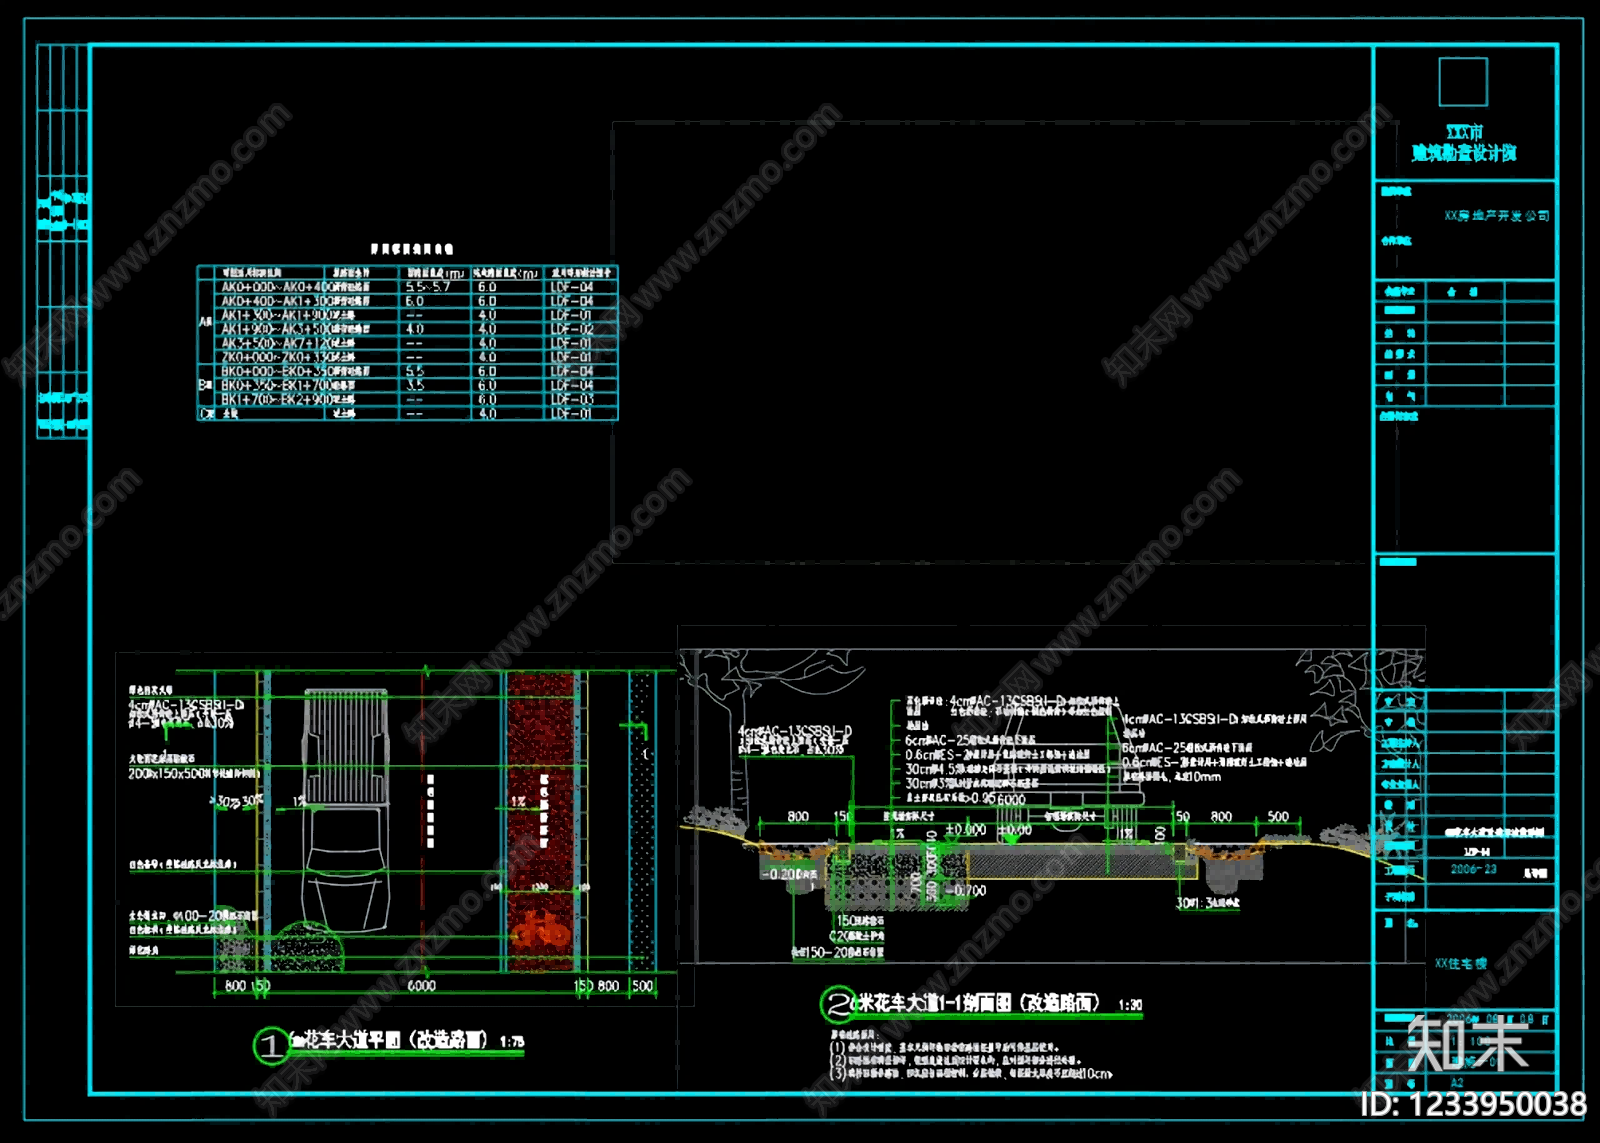
Task: Select the ID: 1233950038 text
Action: tap(1473, 1104)
